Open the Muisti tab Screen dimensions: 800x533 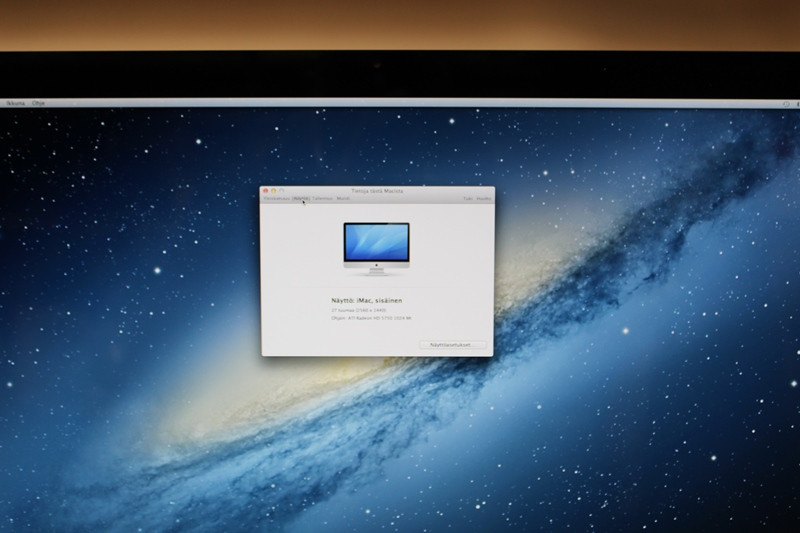[x=343, y=198]
